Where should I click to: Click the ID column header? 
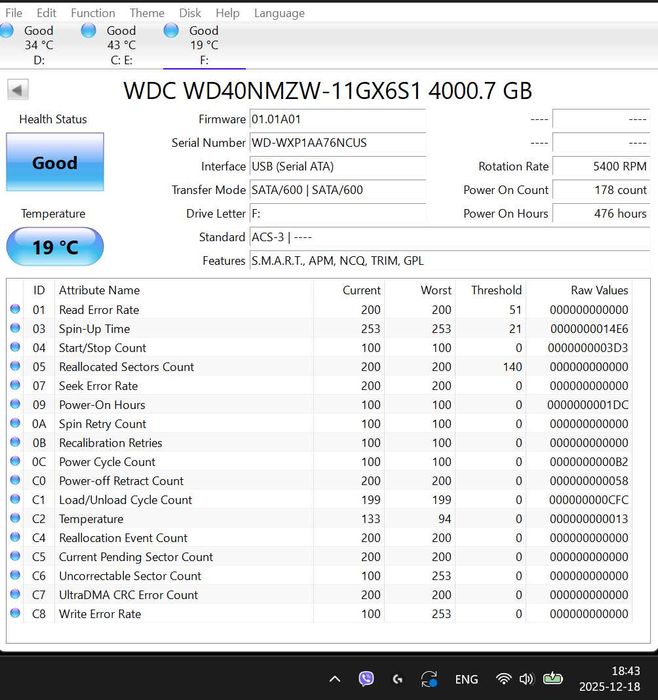point(39,290)
